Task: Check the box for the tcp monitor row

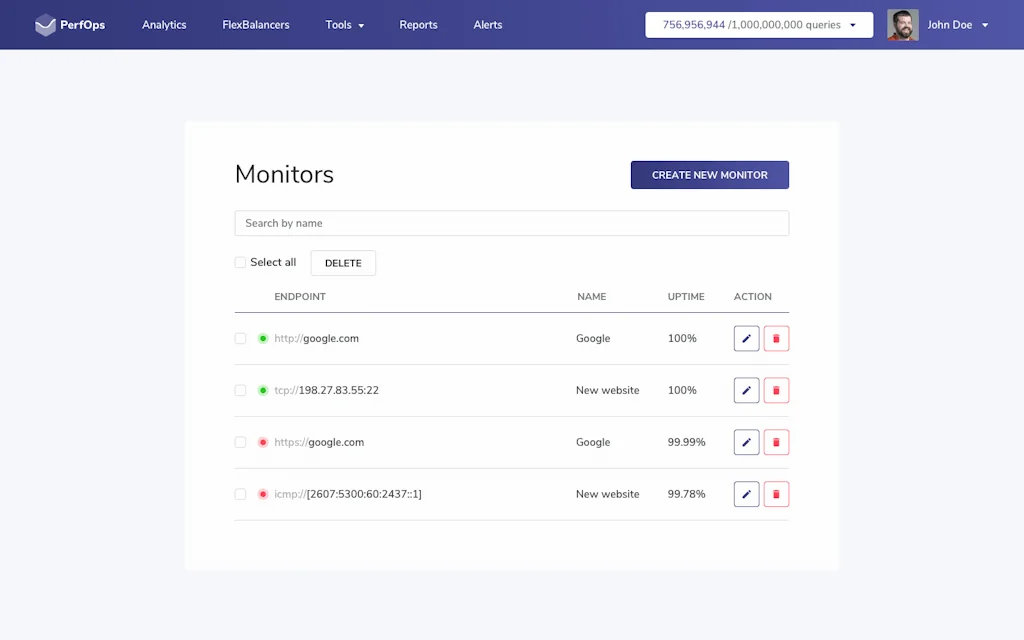Action: click(240, 390)
